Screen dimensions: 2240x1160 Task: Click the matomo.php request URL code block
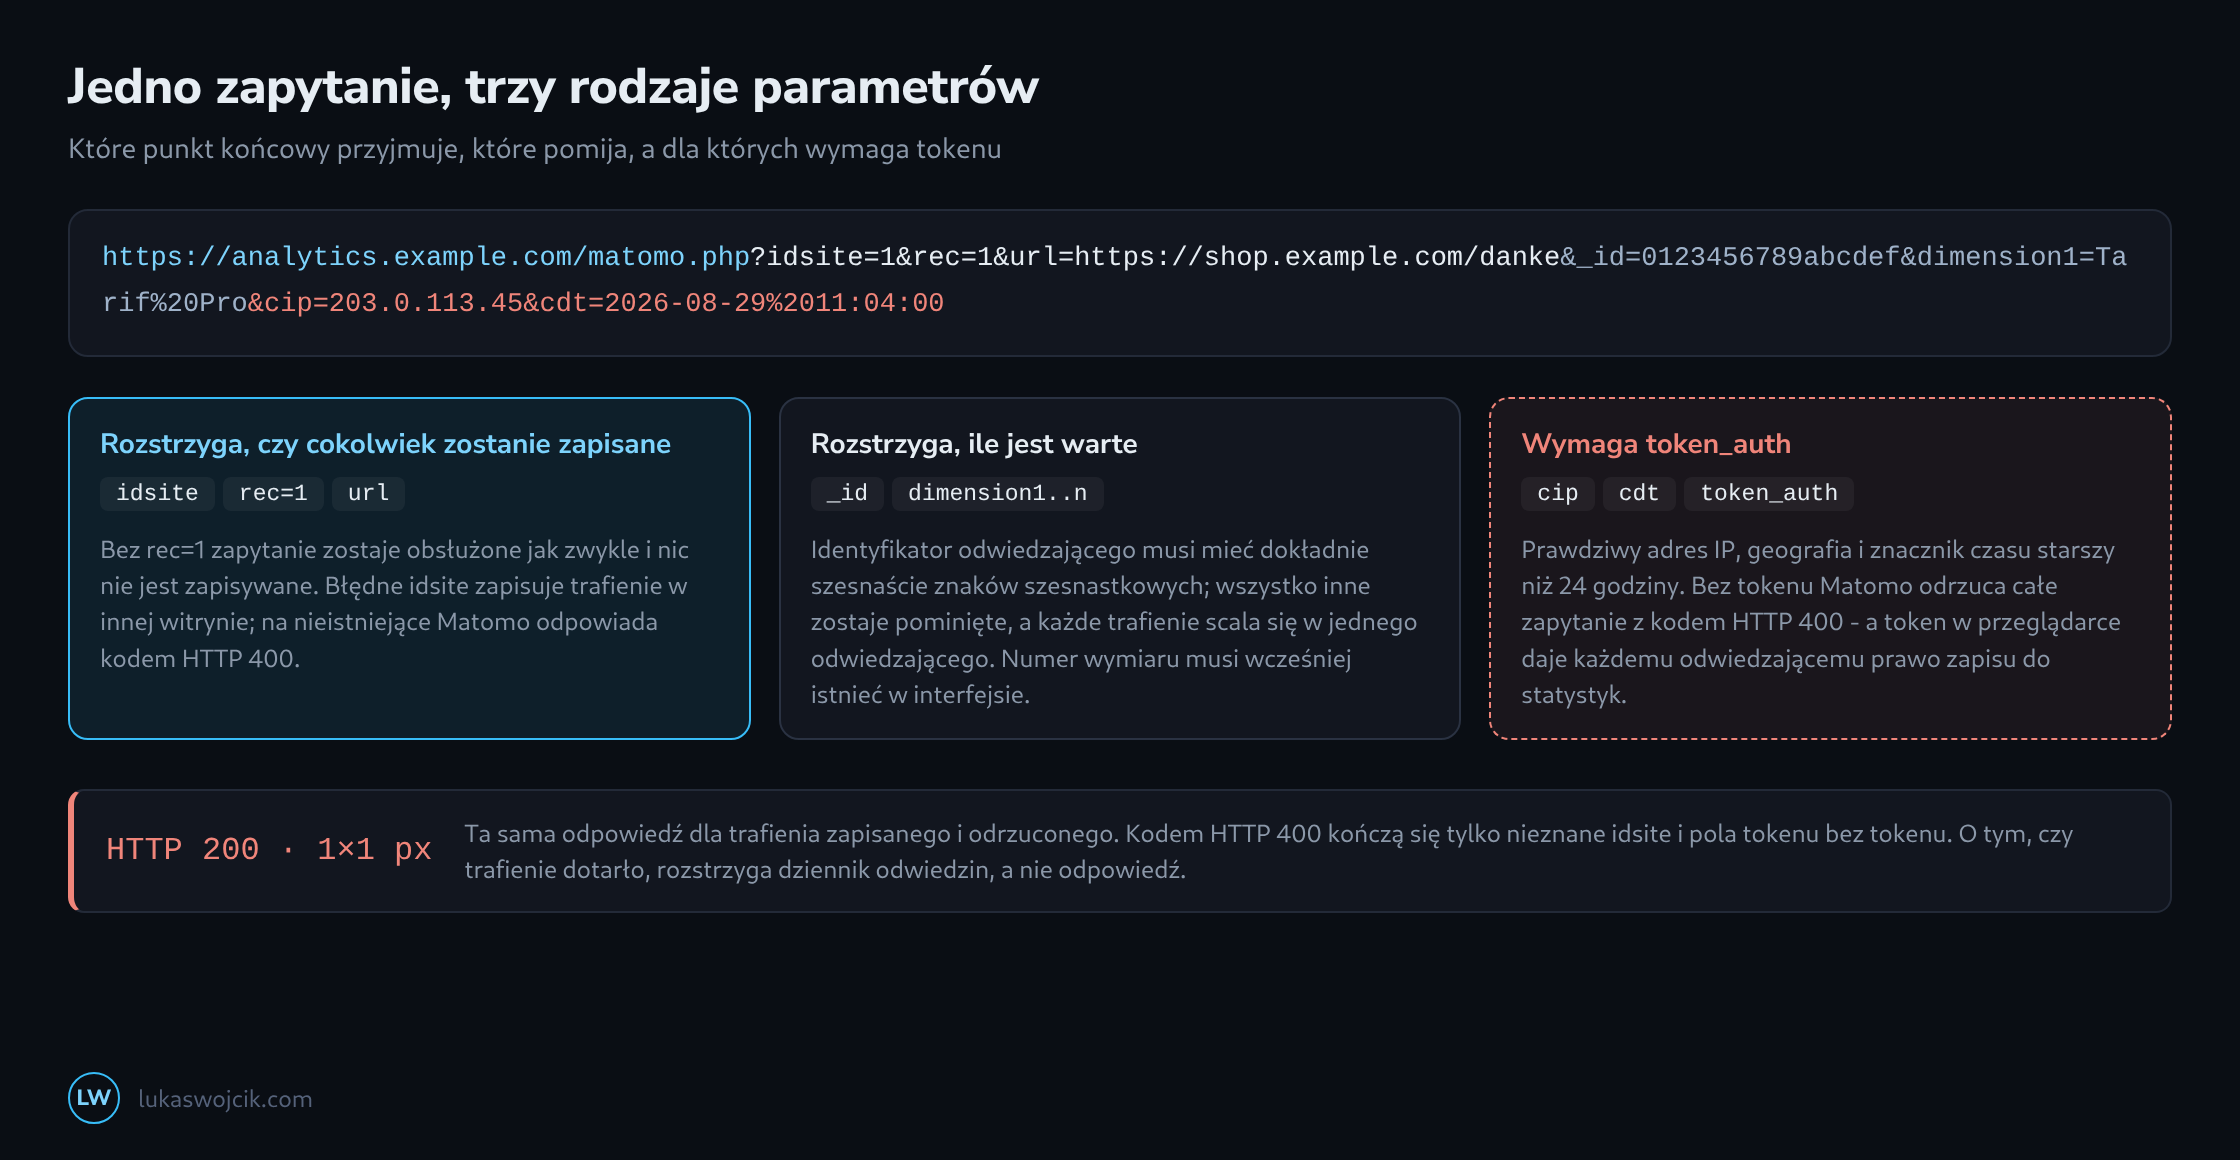[x=1119, y=283]
